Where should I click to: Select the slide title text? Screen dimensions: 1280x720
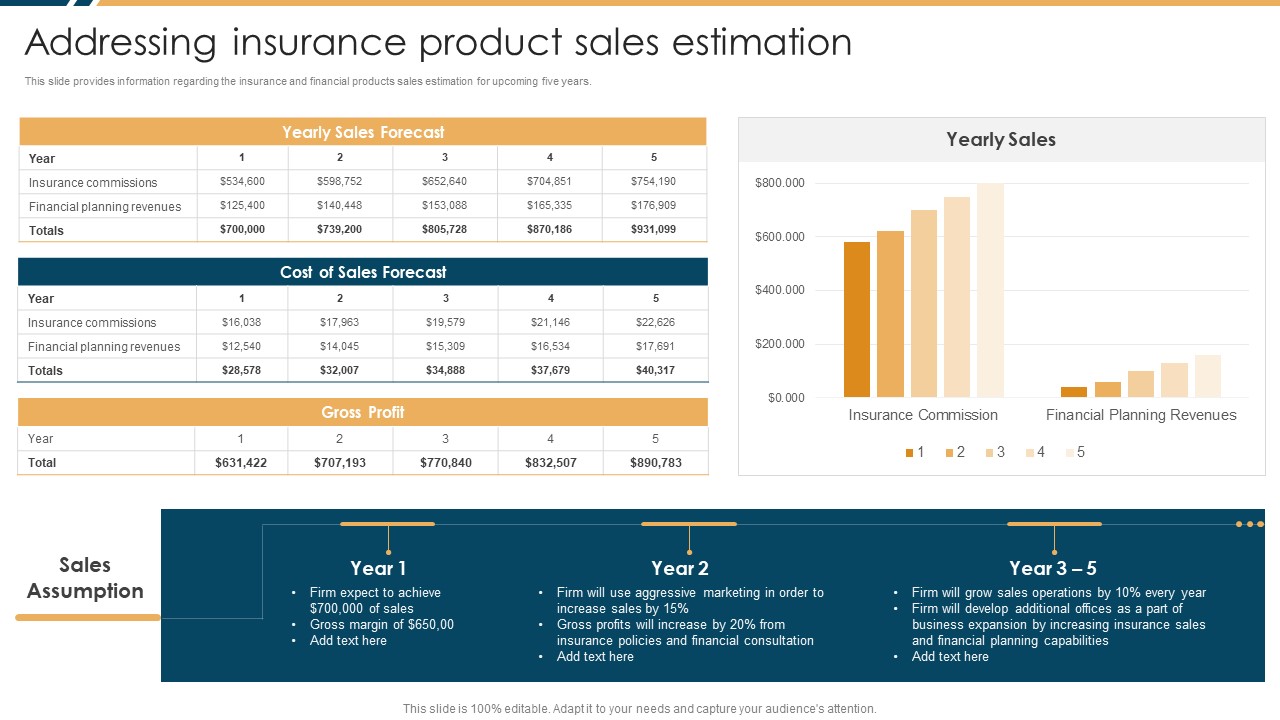(438, 43)
